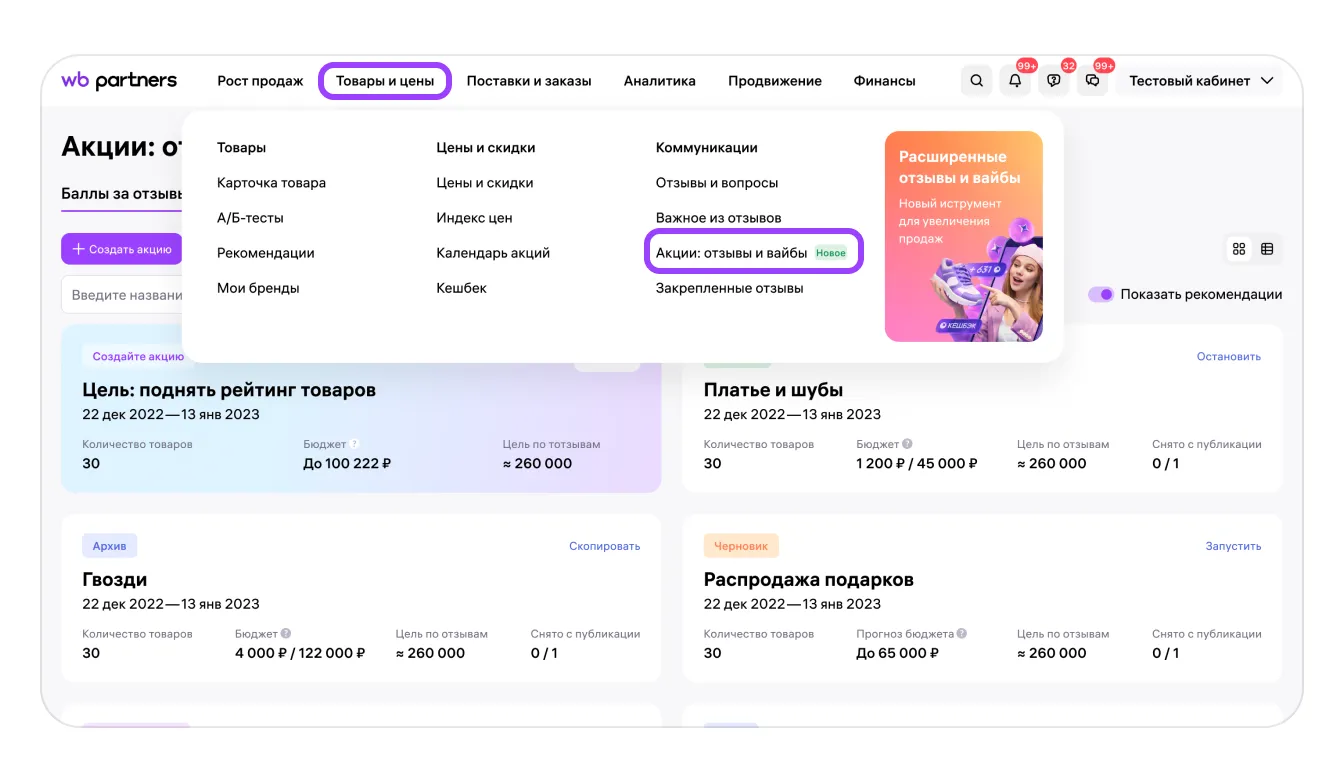Open the Рост продаж menu
The image size is (1344, 782).
tap(260, 81)
